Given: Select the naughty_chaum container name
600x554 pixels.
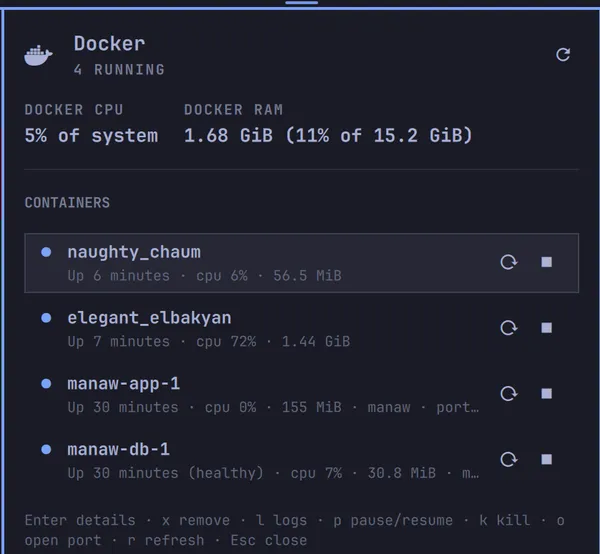Looking at the screenshot, I should 134,253.
